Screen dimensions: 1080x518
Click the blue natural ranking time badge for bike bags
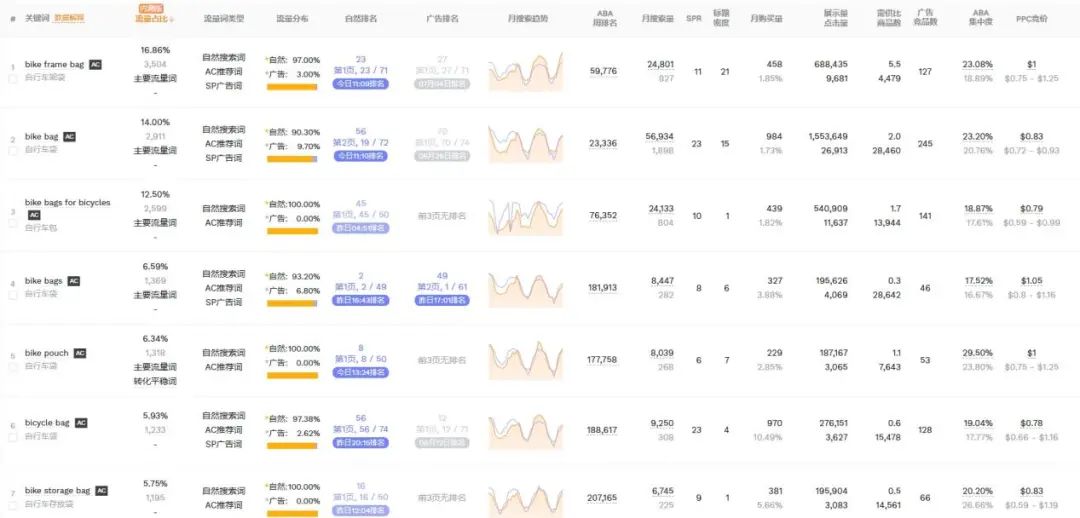tap(361, 300)
